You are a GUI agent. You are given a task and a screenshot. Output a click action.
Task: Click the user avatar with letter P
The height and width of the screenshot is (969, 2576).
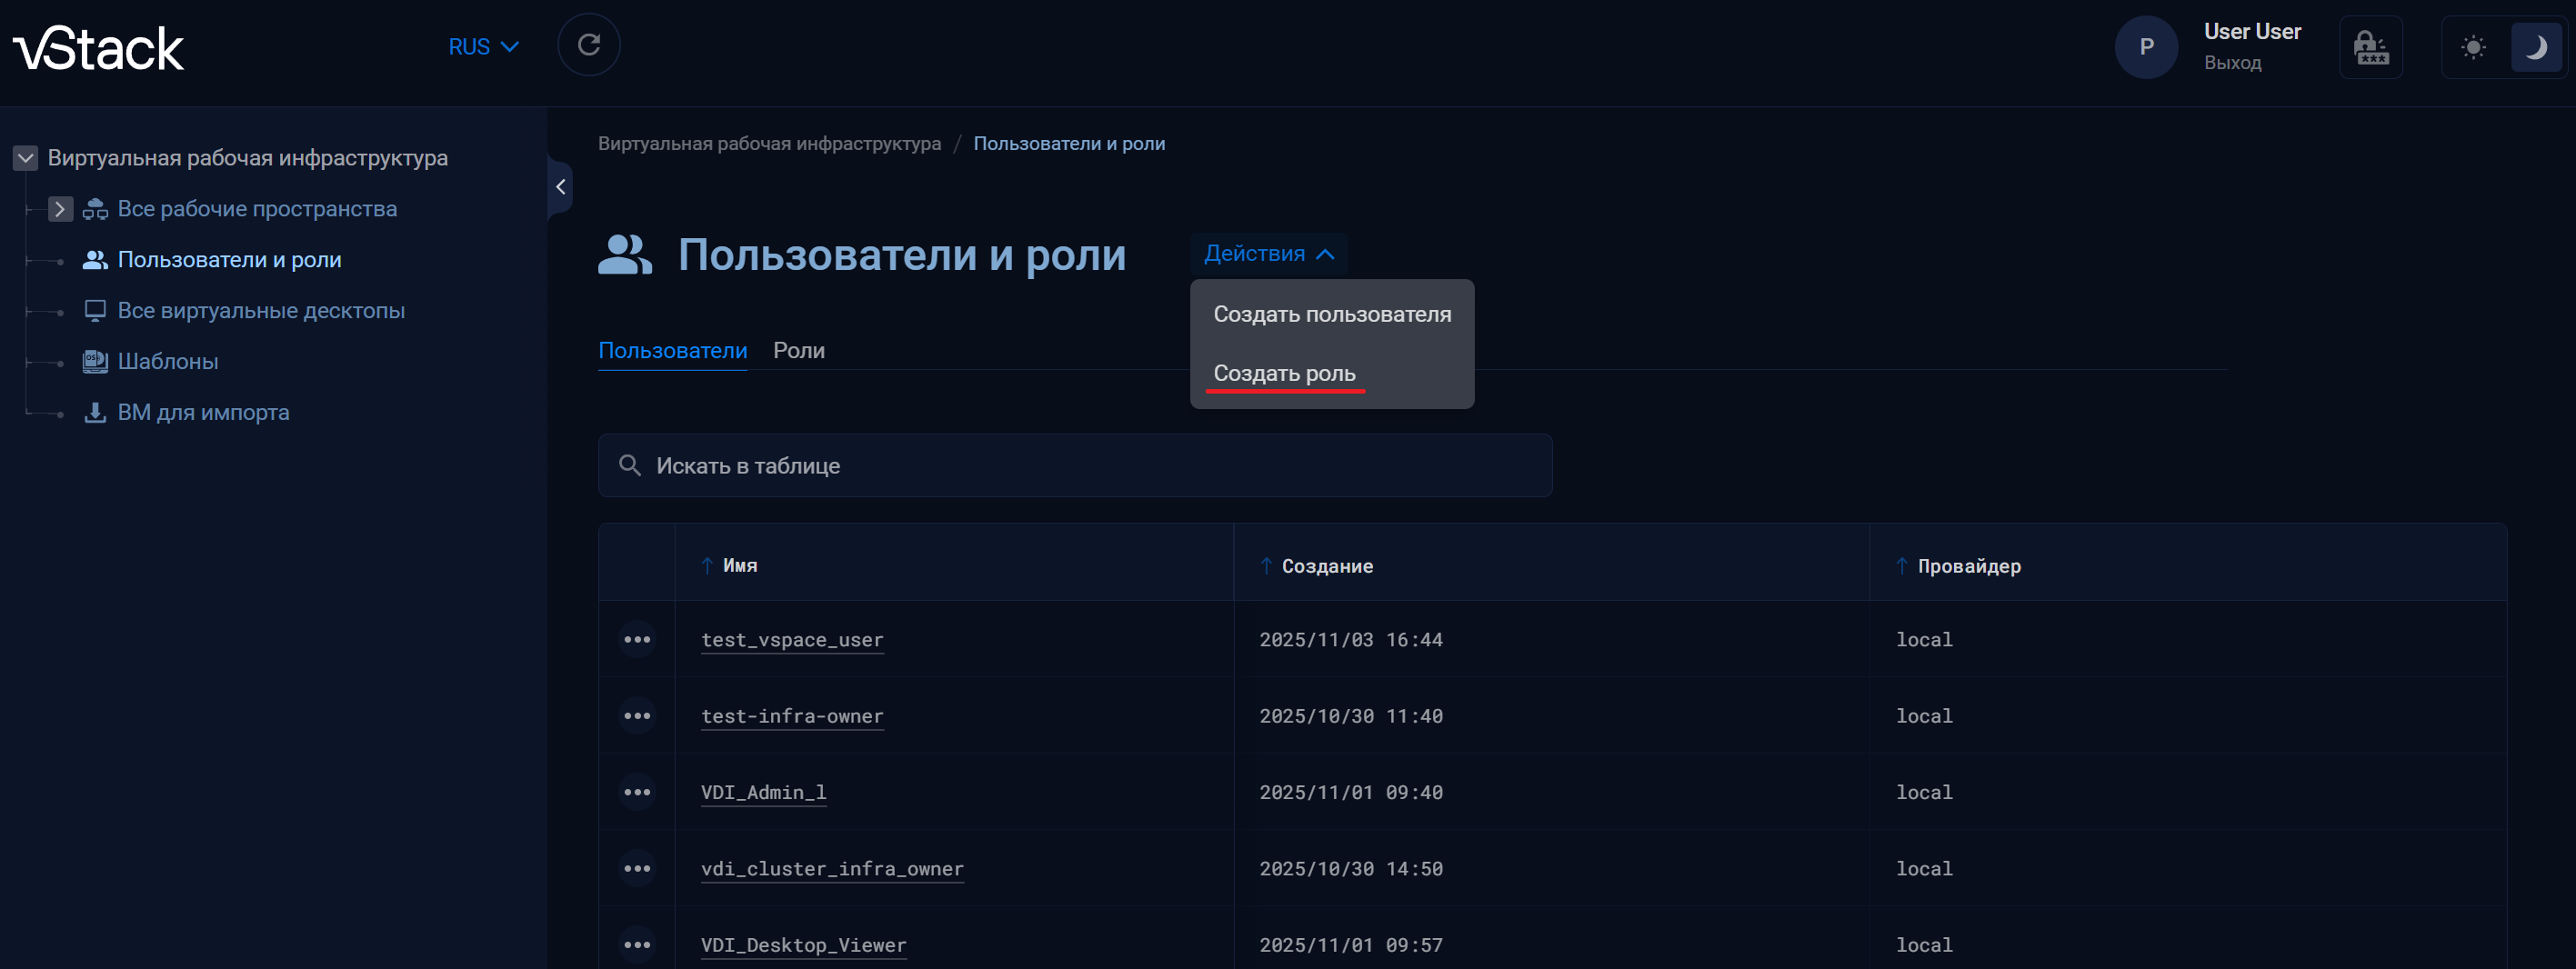tap(2145, 47)
